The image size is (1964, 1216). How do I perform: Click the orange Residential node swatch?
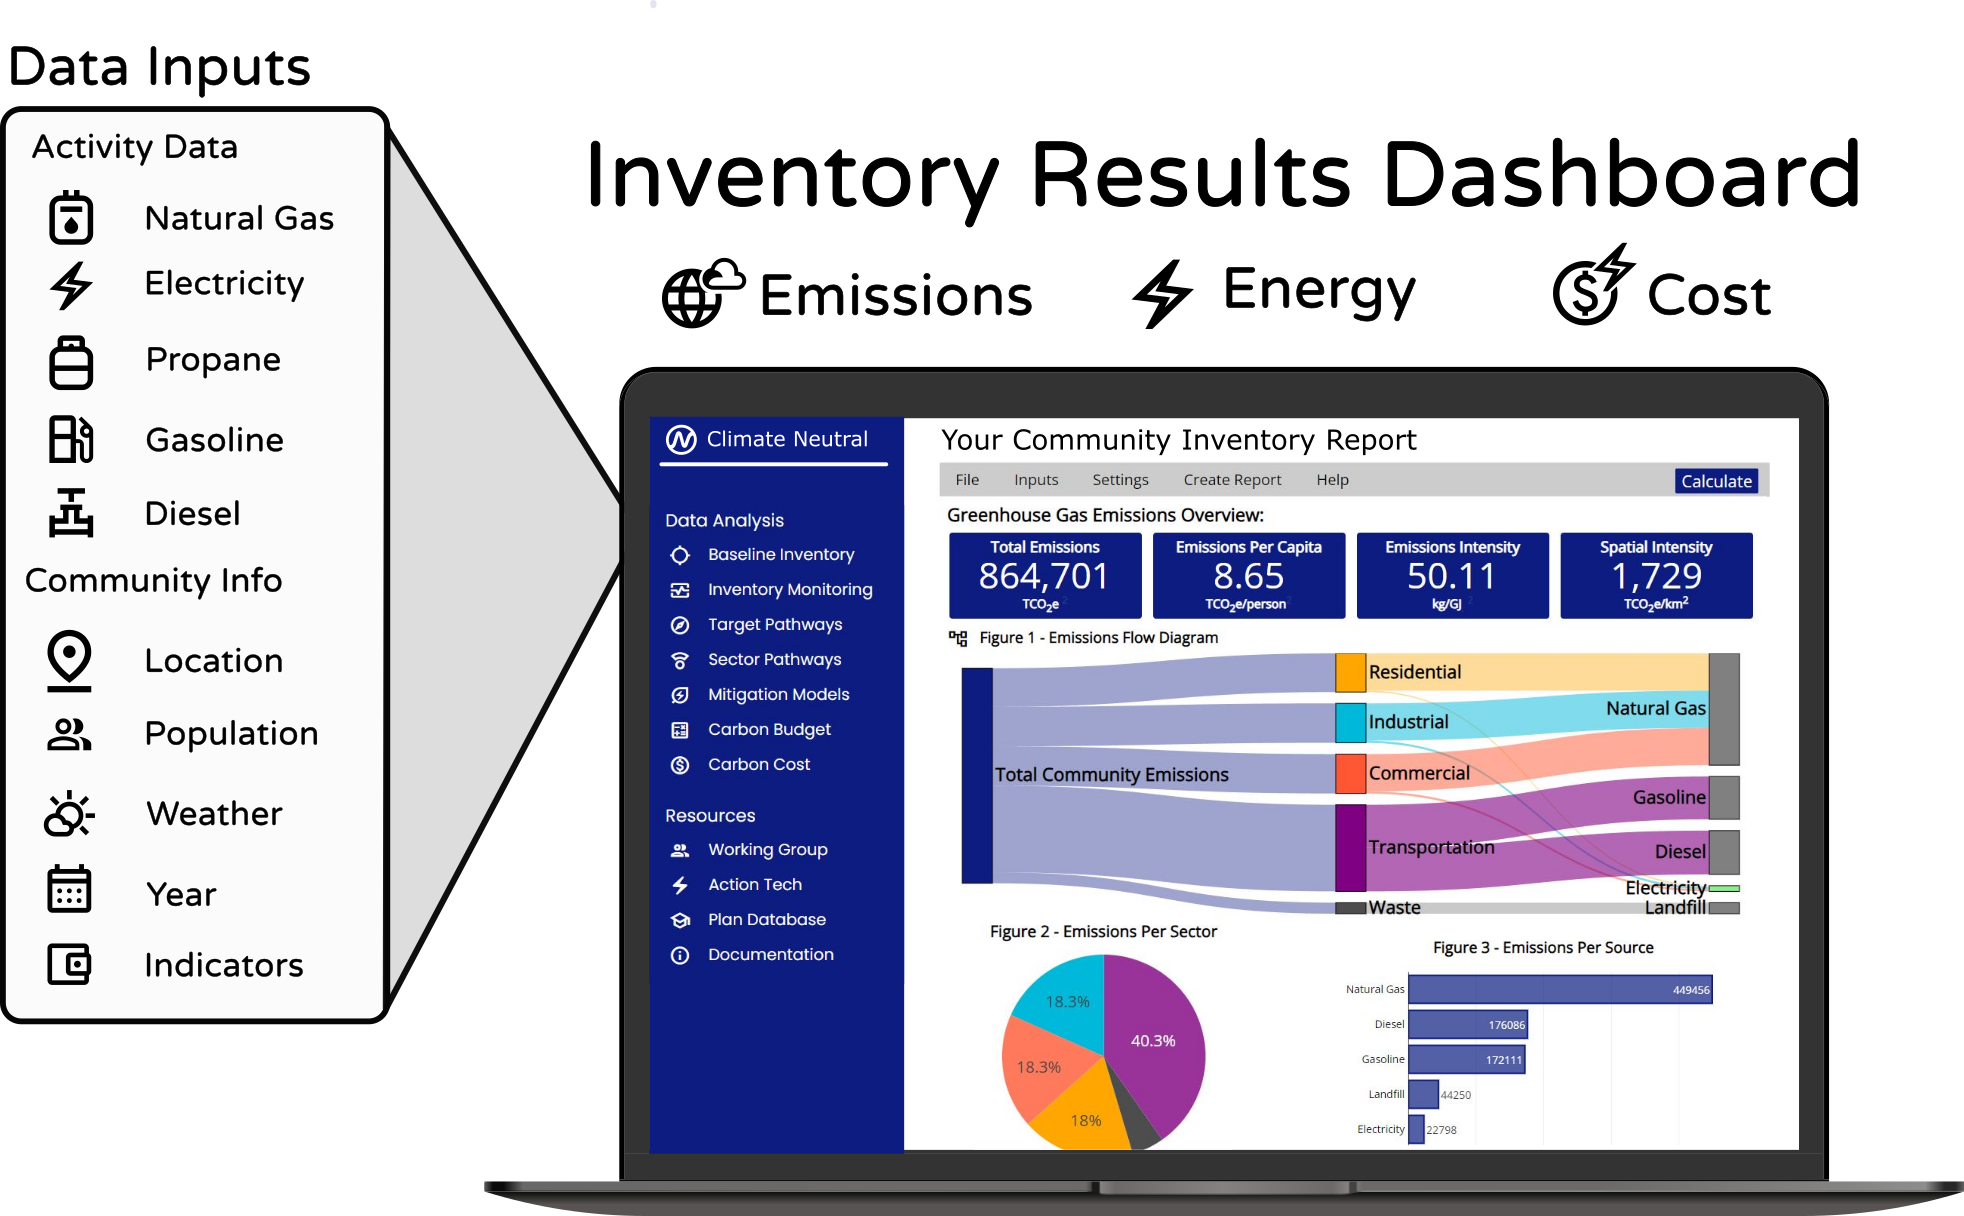[1350, 672]
